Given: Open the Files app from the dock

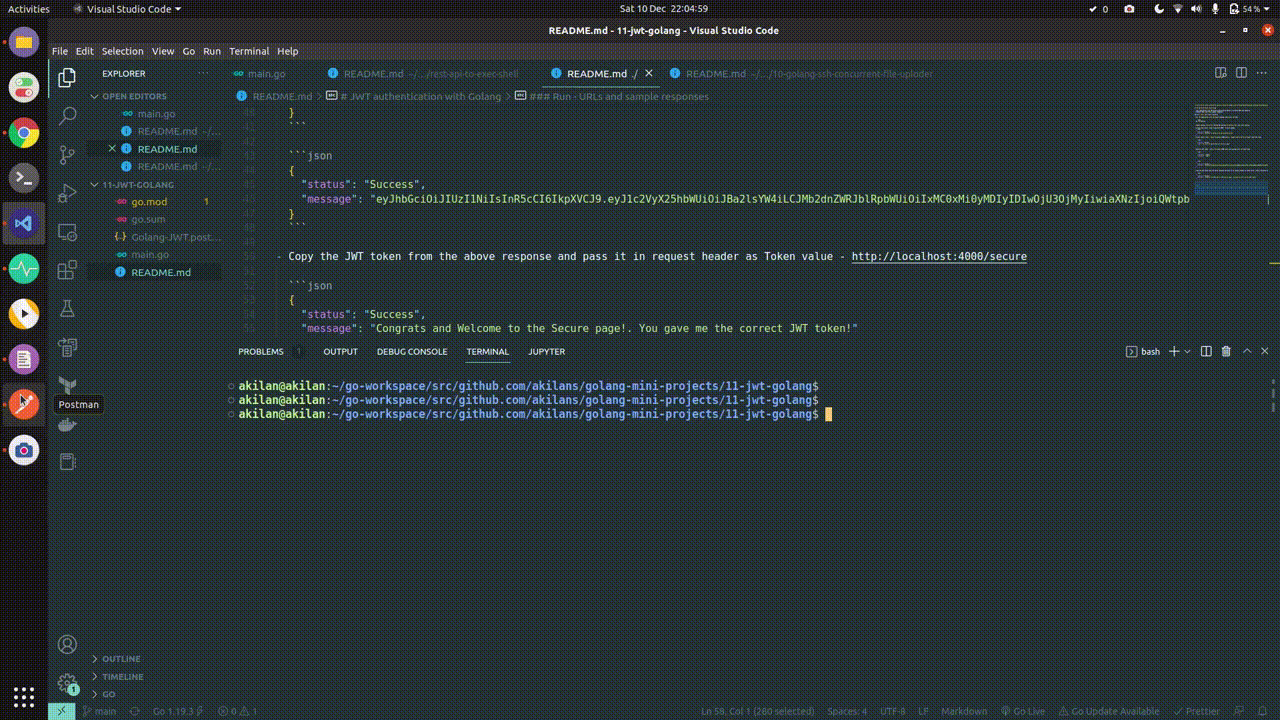Looking at the screenshot, I should pos(24,42).
